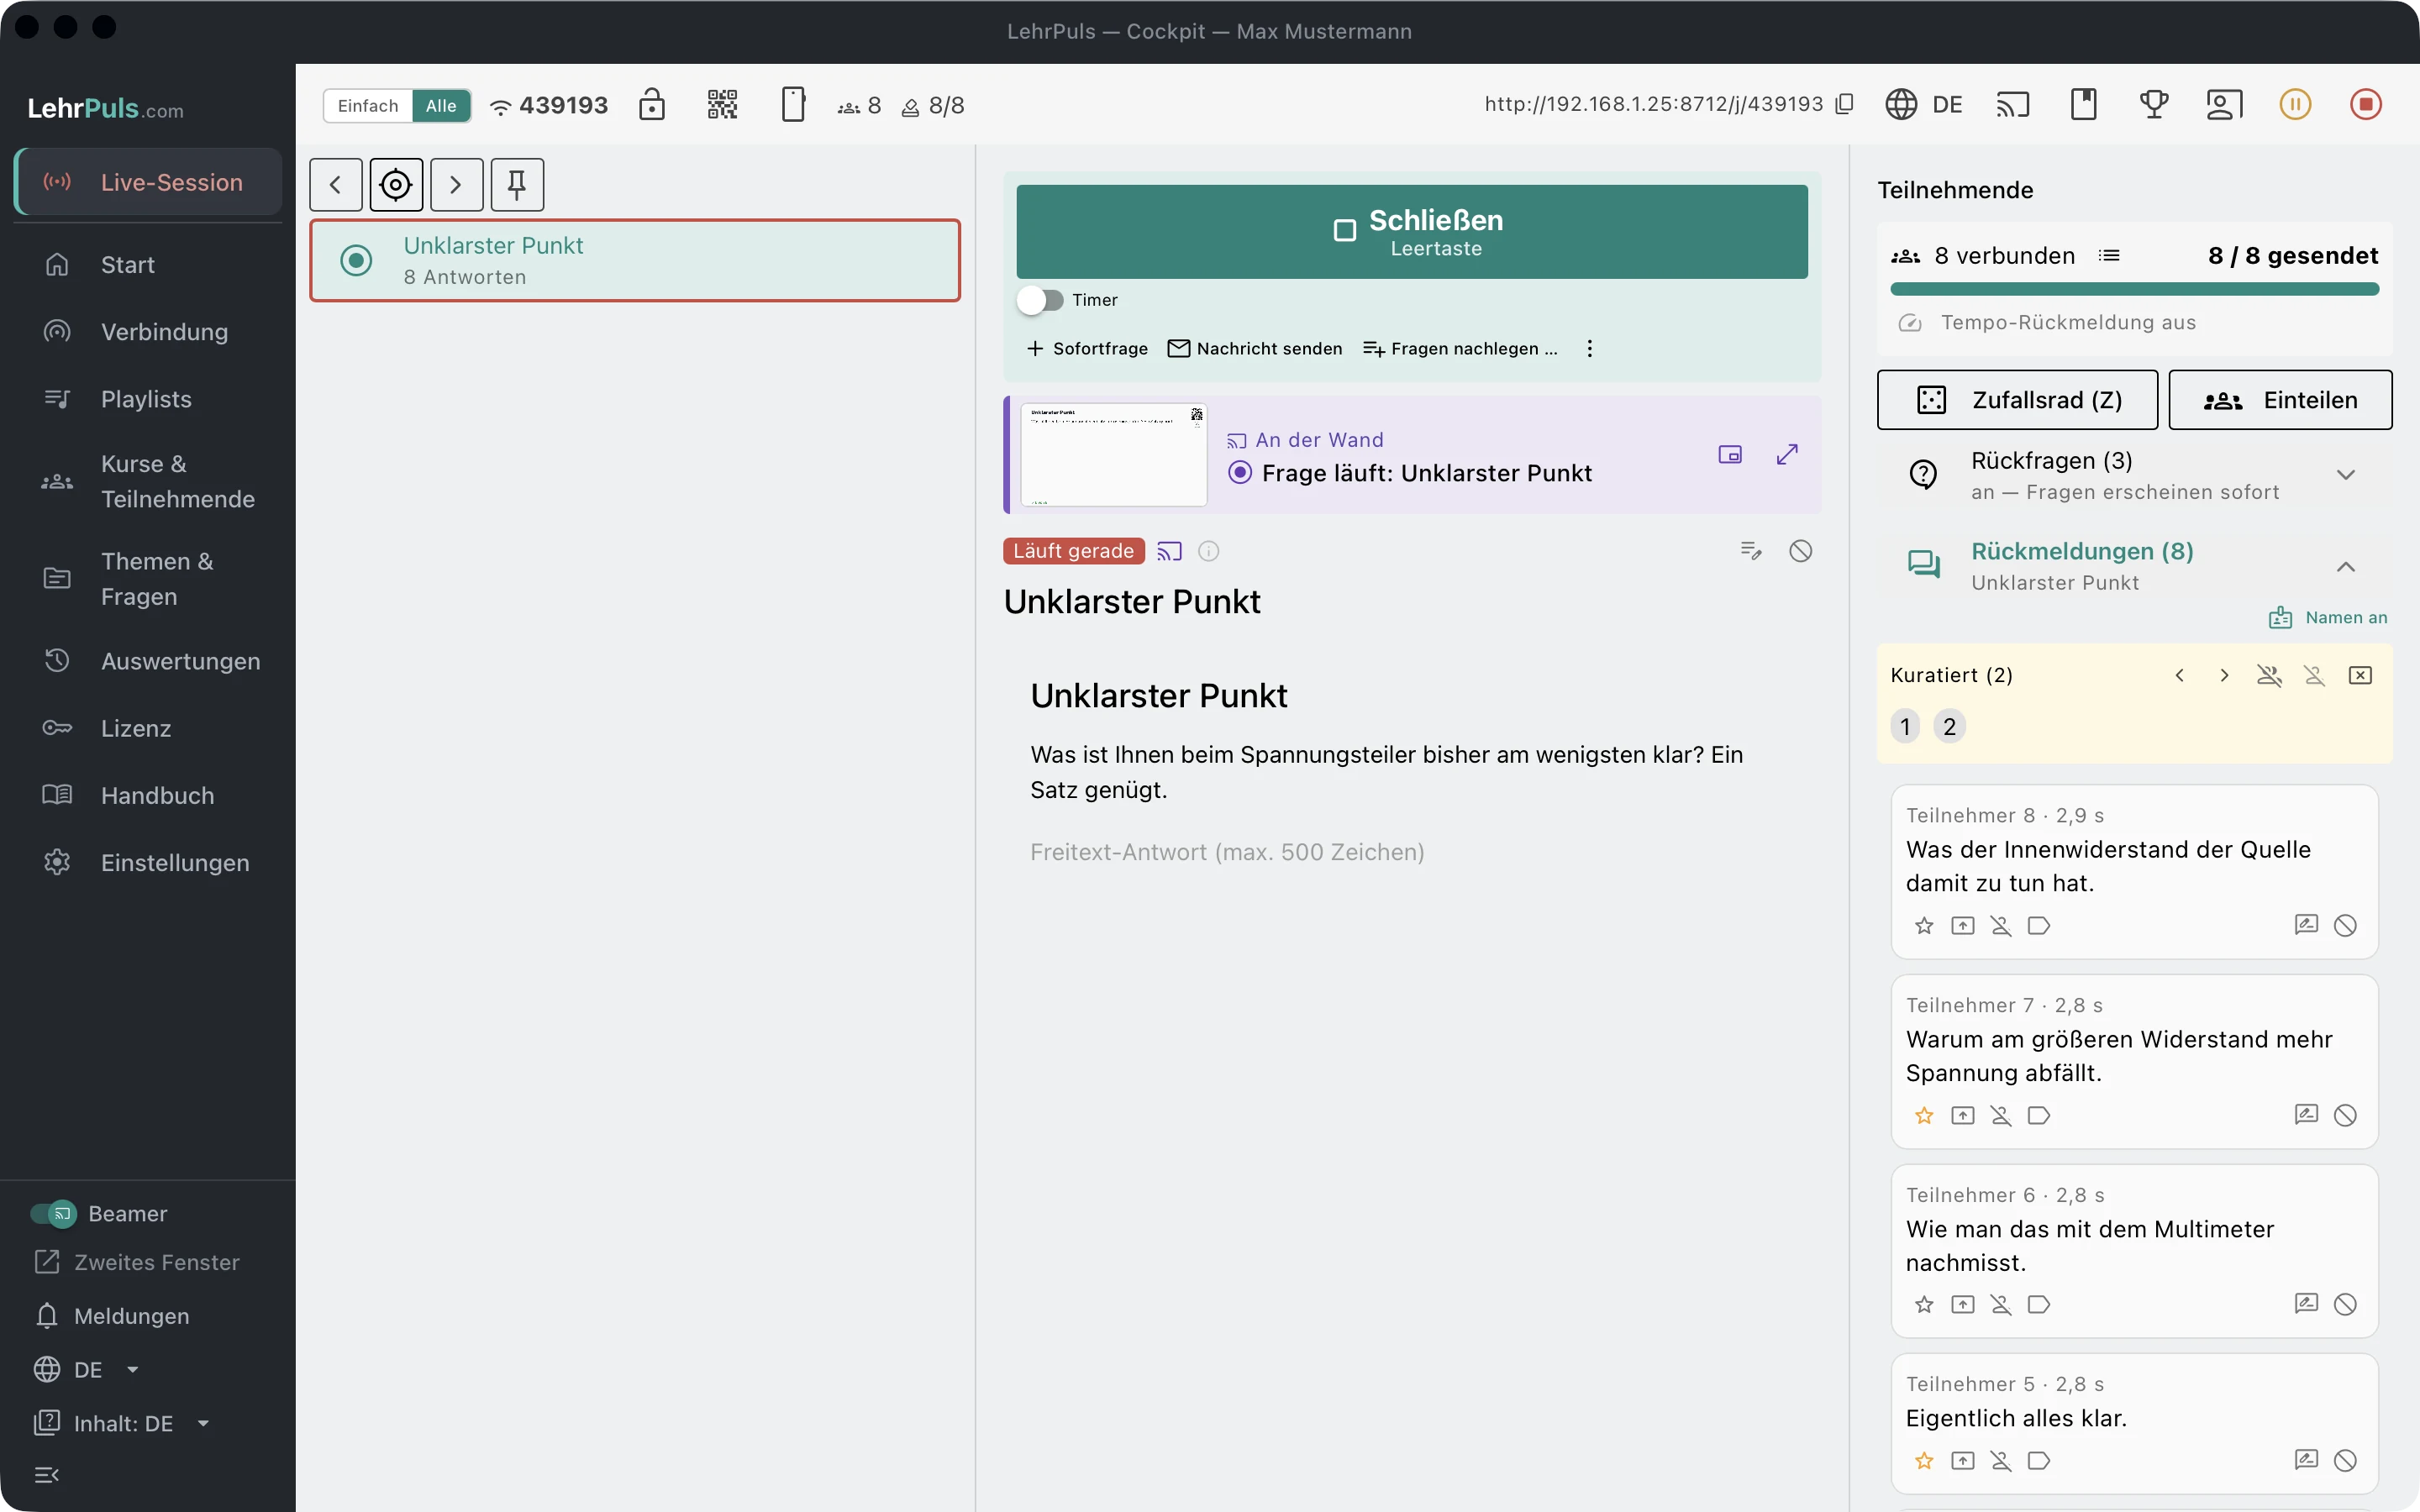Image resolution: width=2420 pixels, height=1512 pixels.
Task: Go to the next question
Action: 456,184
